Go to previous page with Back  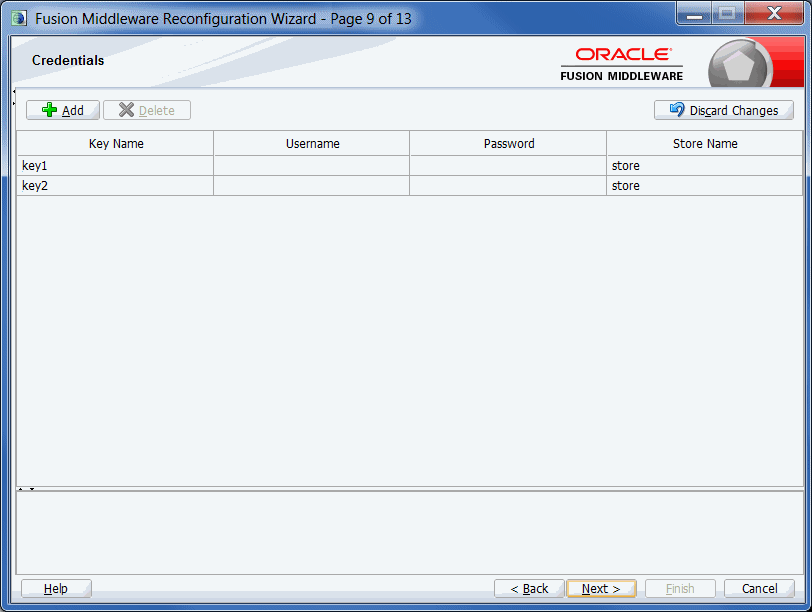(529, 589)
